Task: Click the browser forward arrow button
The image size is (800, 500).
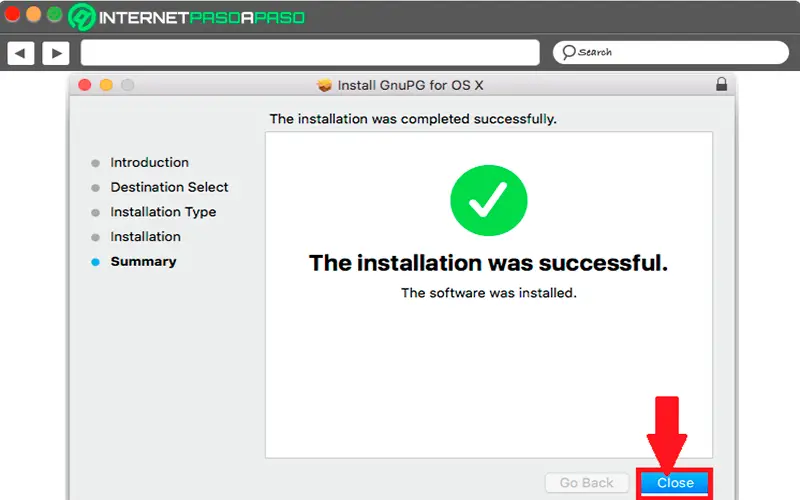Action: pos(56,53)
